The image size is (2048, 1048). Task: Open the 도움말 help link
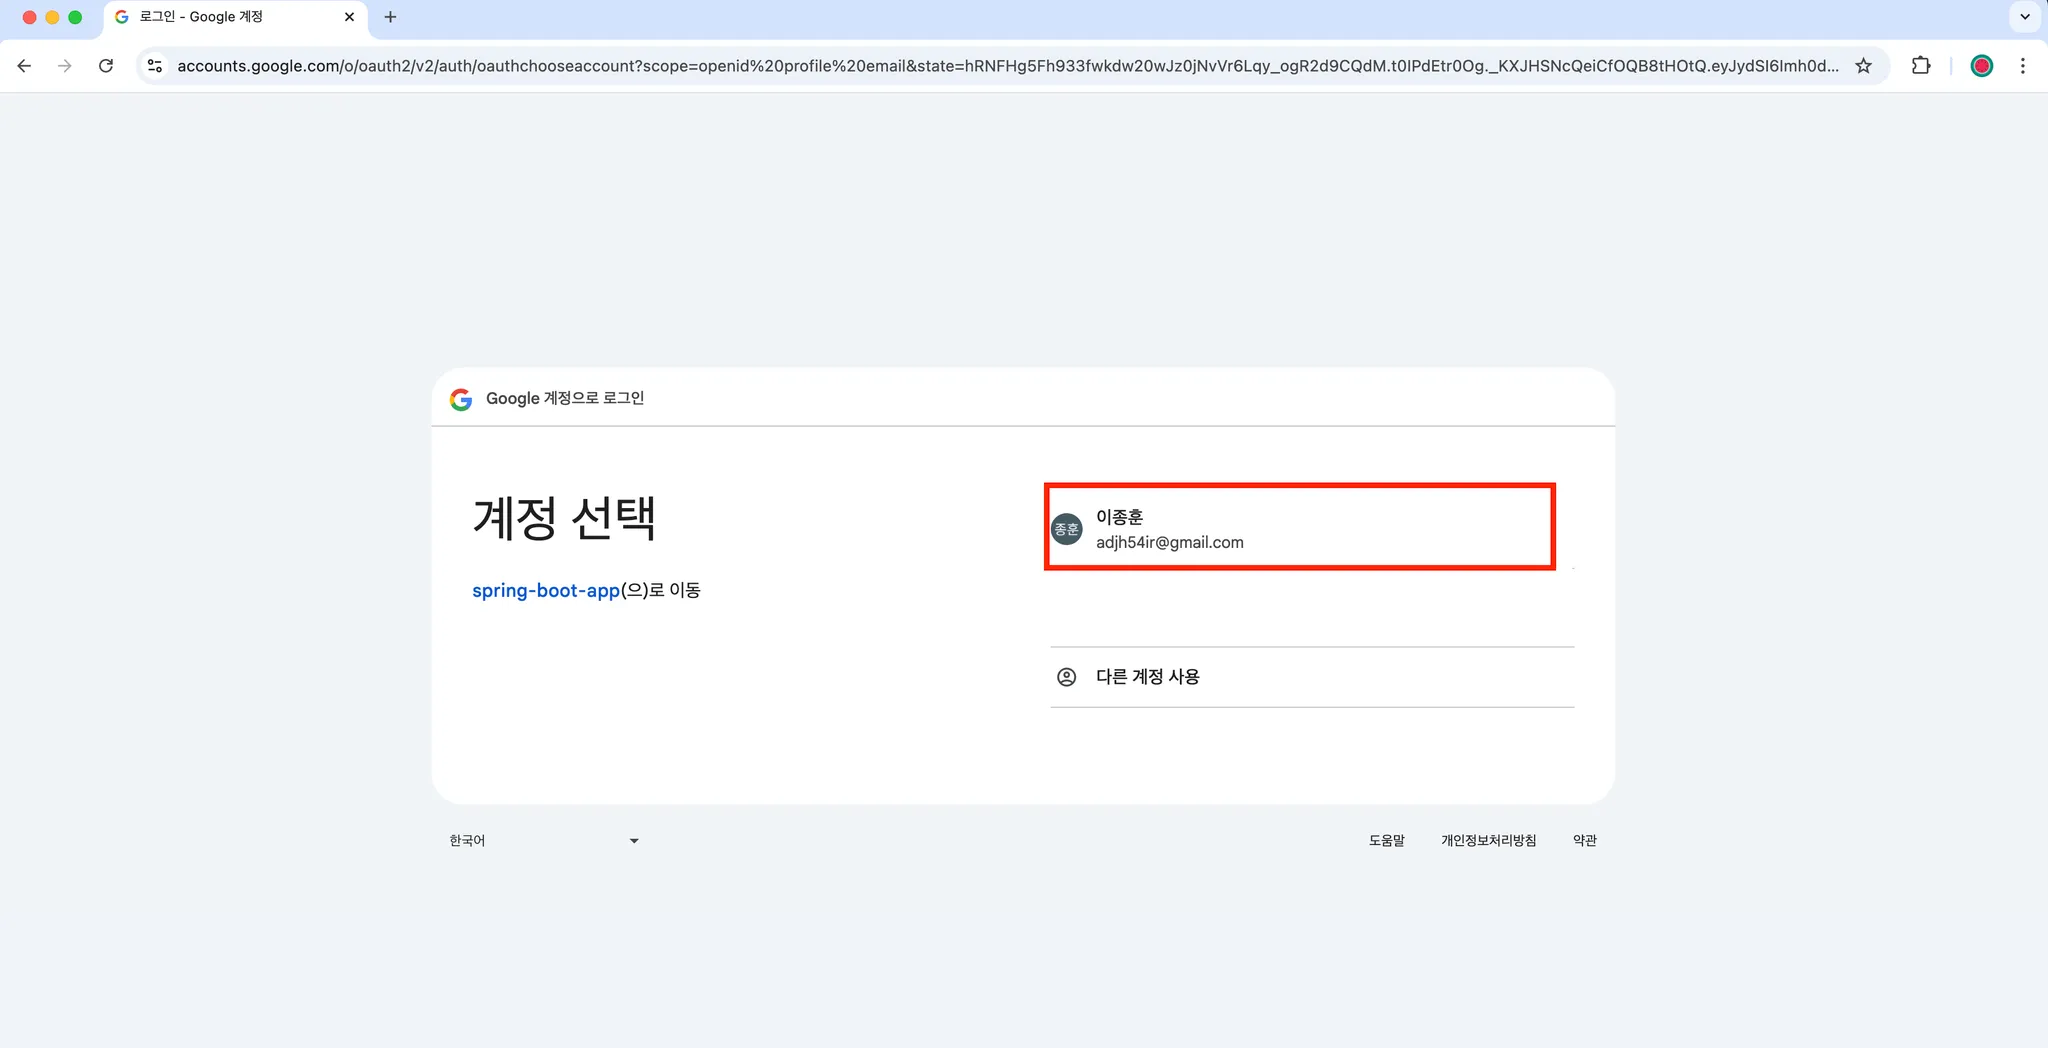pos(1386,841)
